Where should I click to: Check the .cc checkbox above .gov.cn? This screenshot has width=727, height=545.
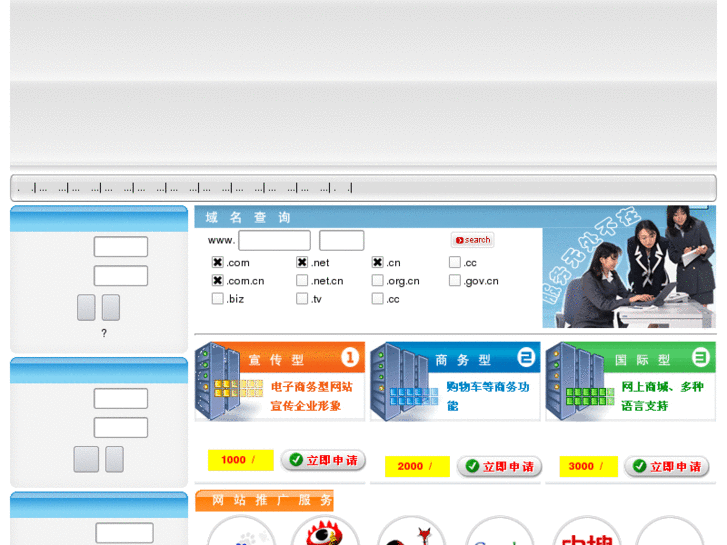pyautogui.click(x=455, y=262)
